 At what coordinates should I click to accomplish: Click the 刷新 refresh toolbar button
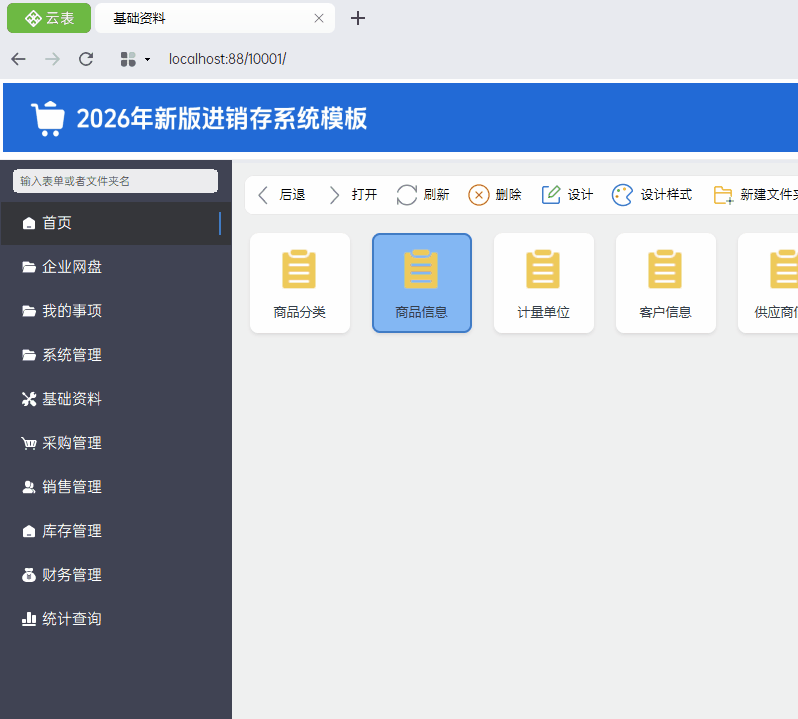tap(423, 195)
